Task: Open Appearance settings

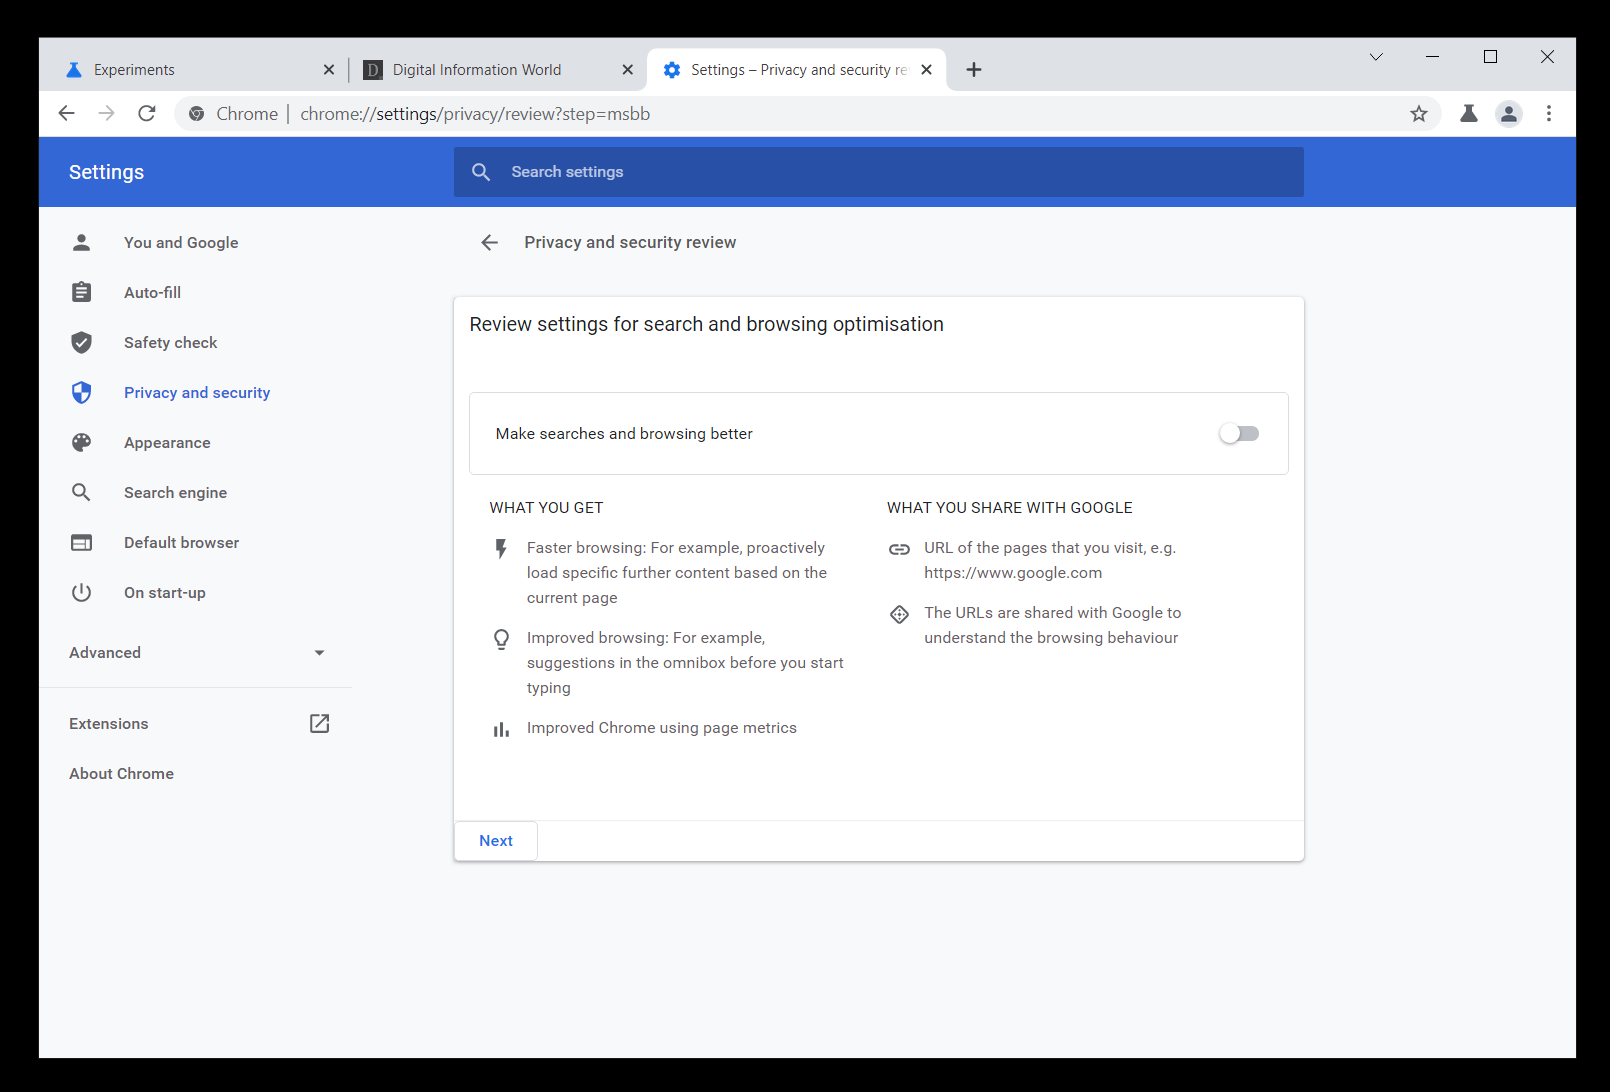Action: 167,442
